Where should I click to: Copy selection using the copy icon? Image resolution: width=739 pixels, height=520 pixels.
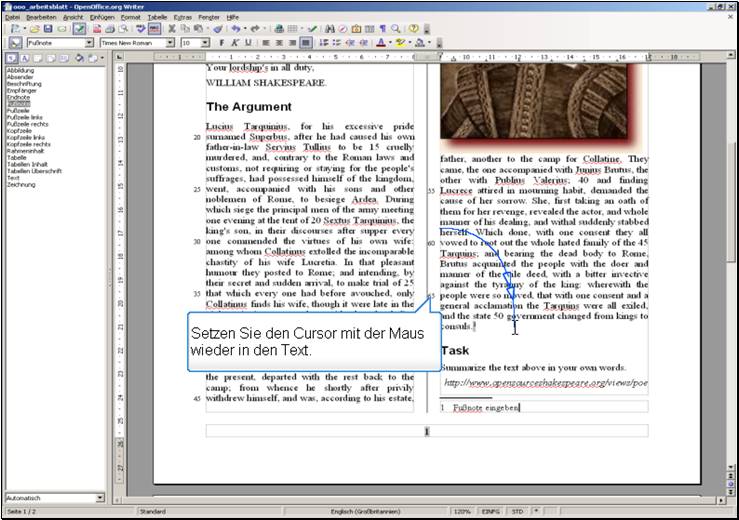tap(185, 29)
